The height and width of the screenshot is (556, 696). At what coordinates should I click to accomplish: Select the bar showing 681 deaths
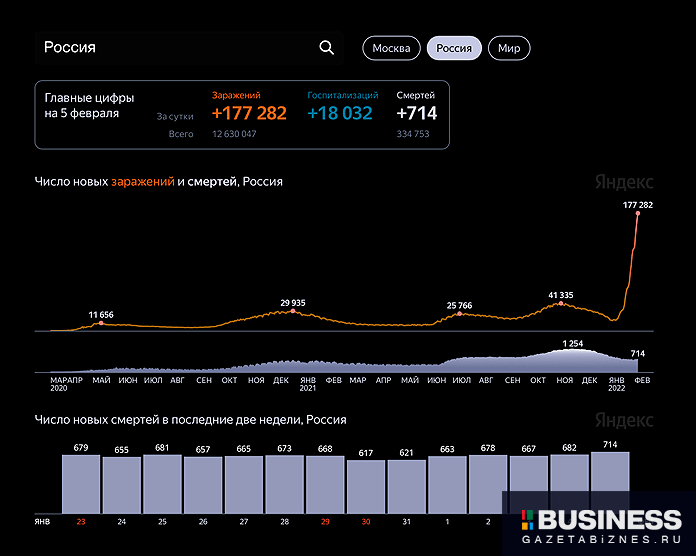point(162,485)
